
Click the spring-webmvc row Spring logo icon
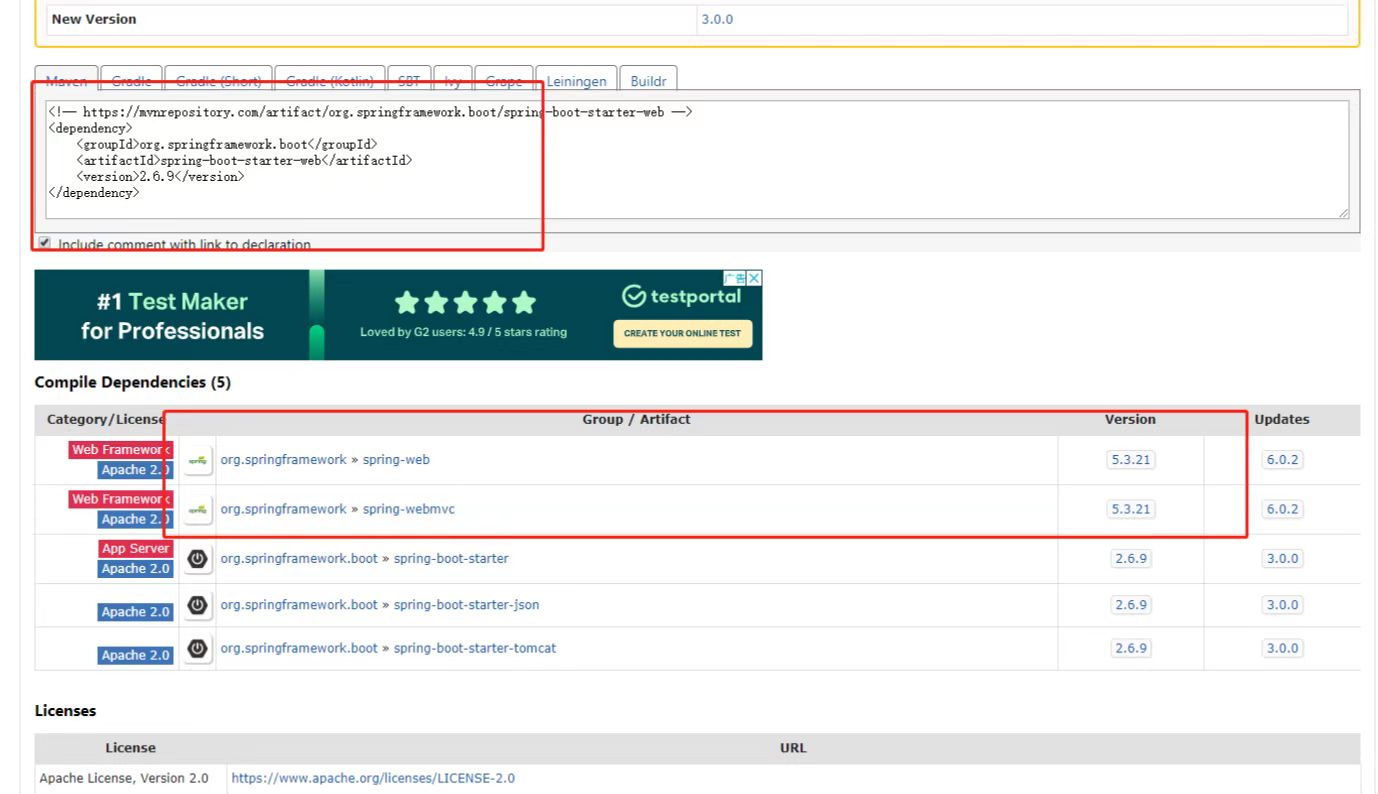coord(198,509)
